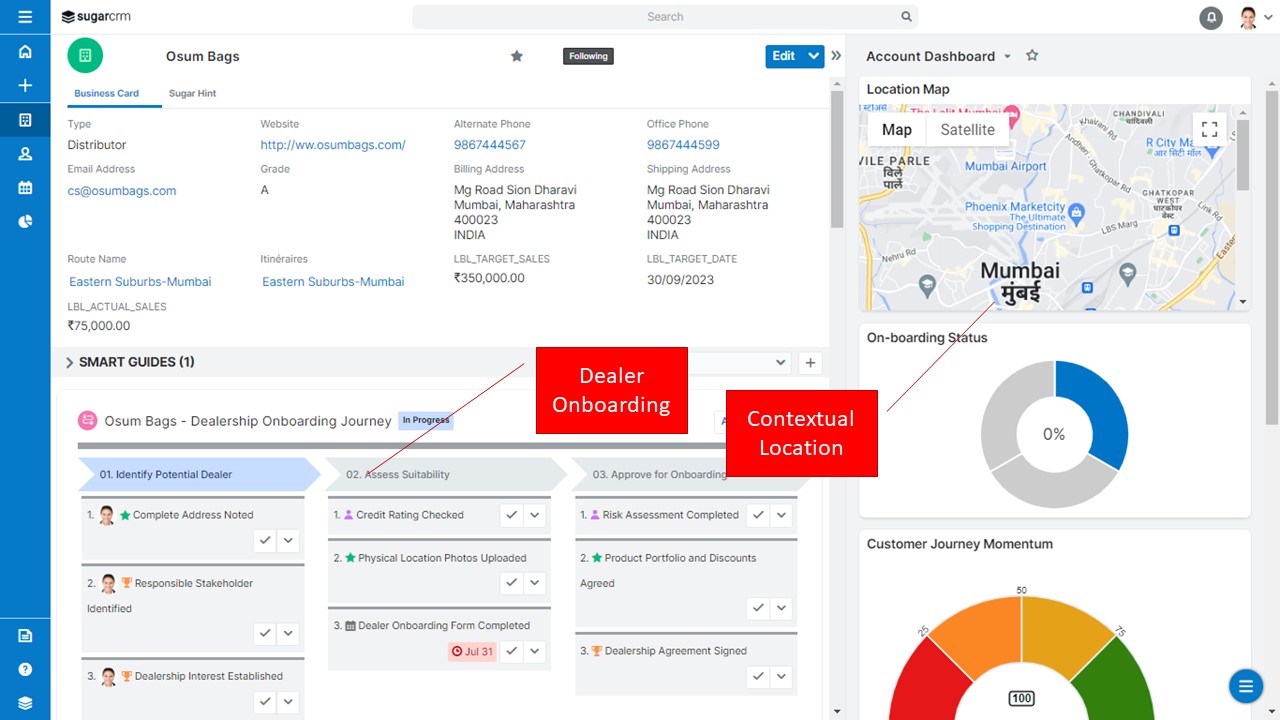Open Account Dashboard selector dropdown

click(x=1007, y=57)
